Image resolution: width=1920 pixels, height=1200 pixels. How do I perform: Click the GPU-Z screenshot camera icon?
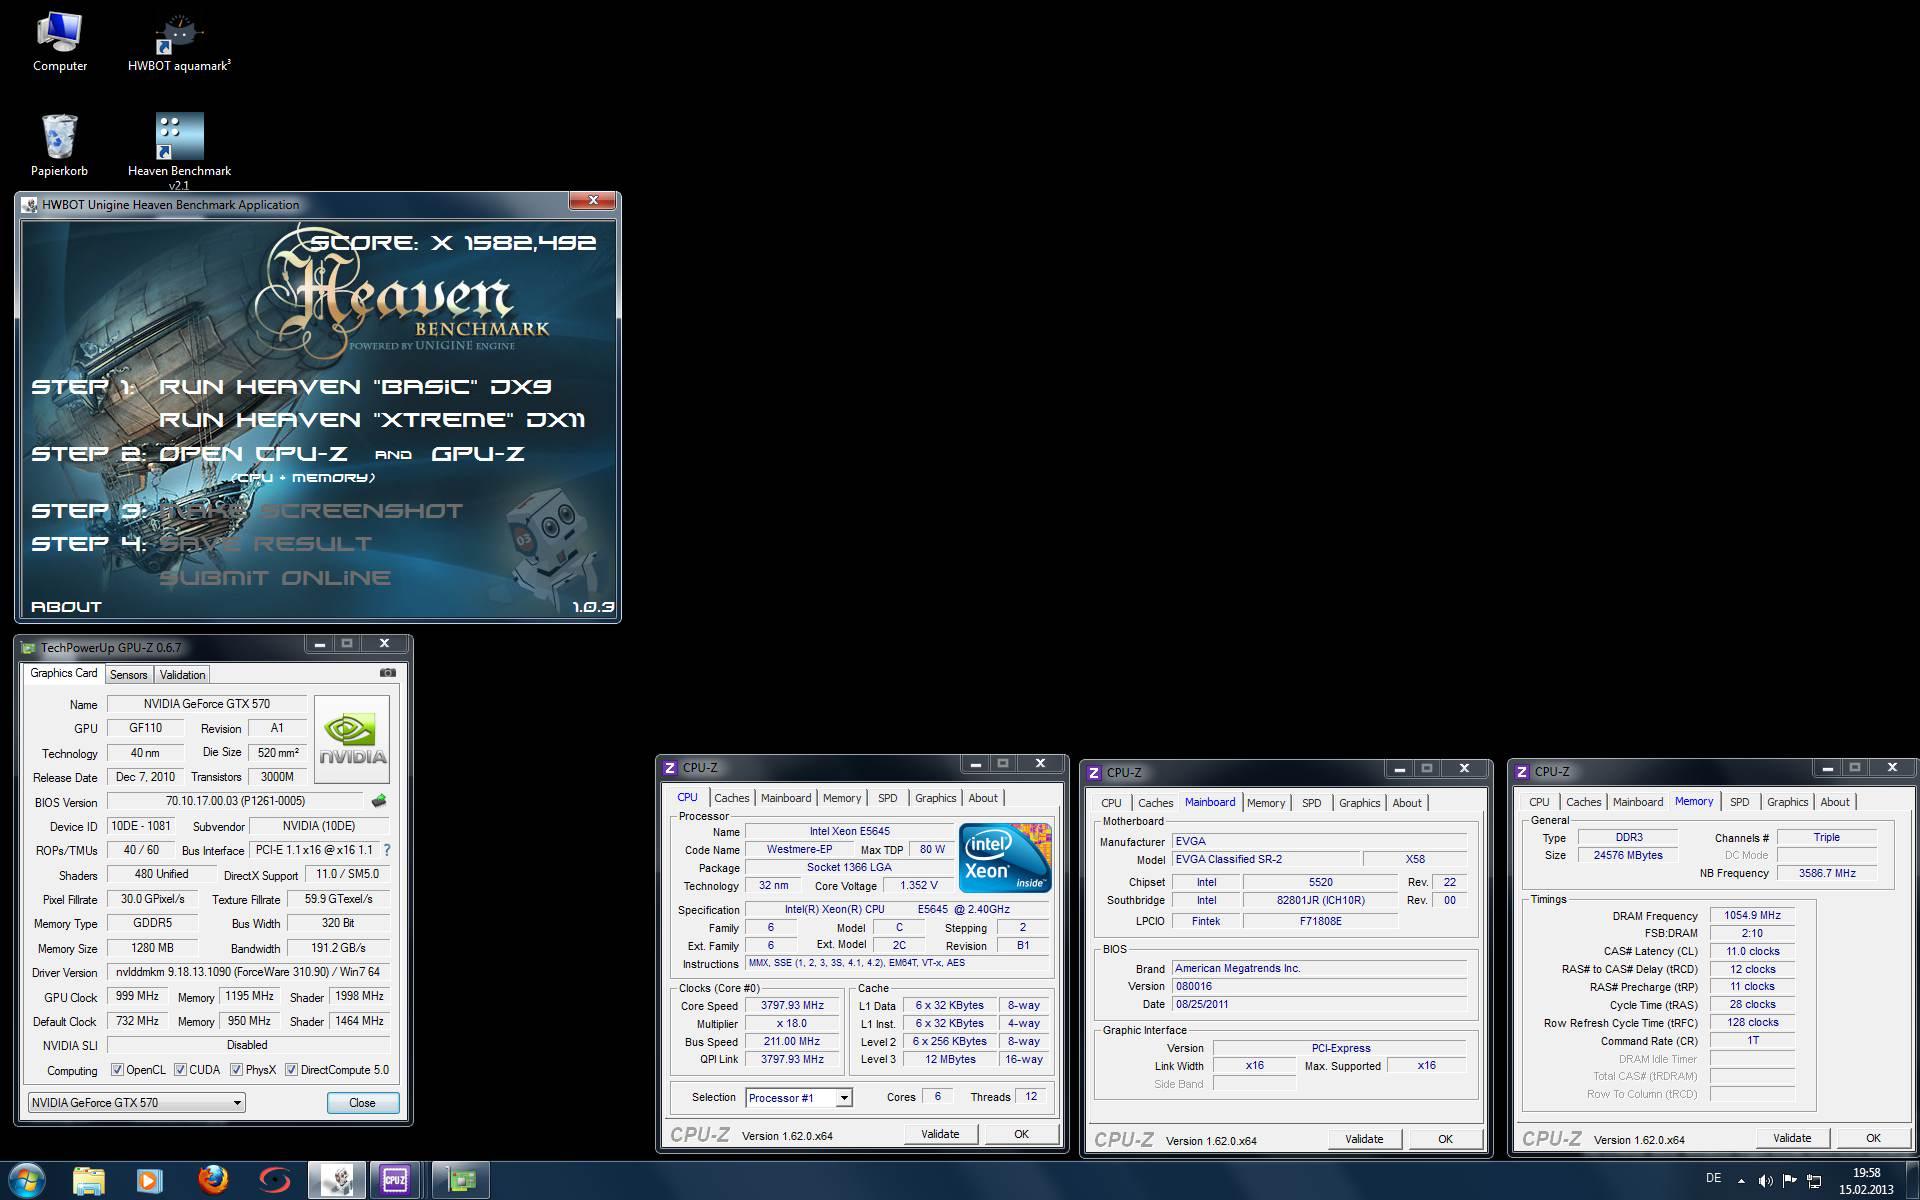388,673
